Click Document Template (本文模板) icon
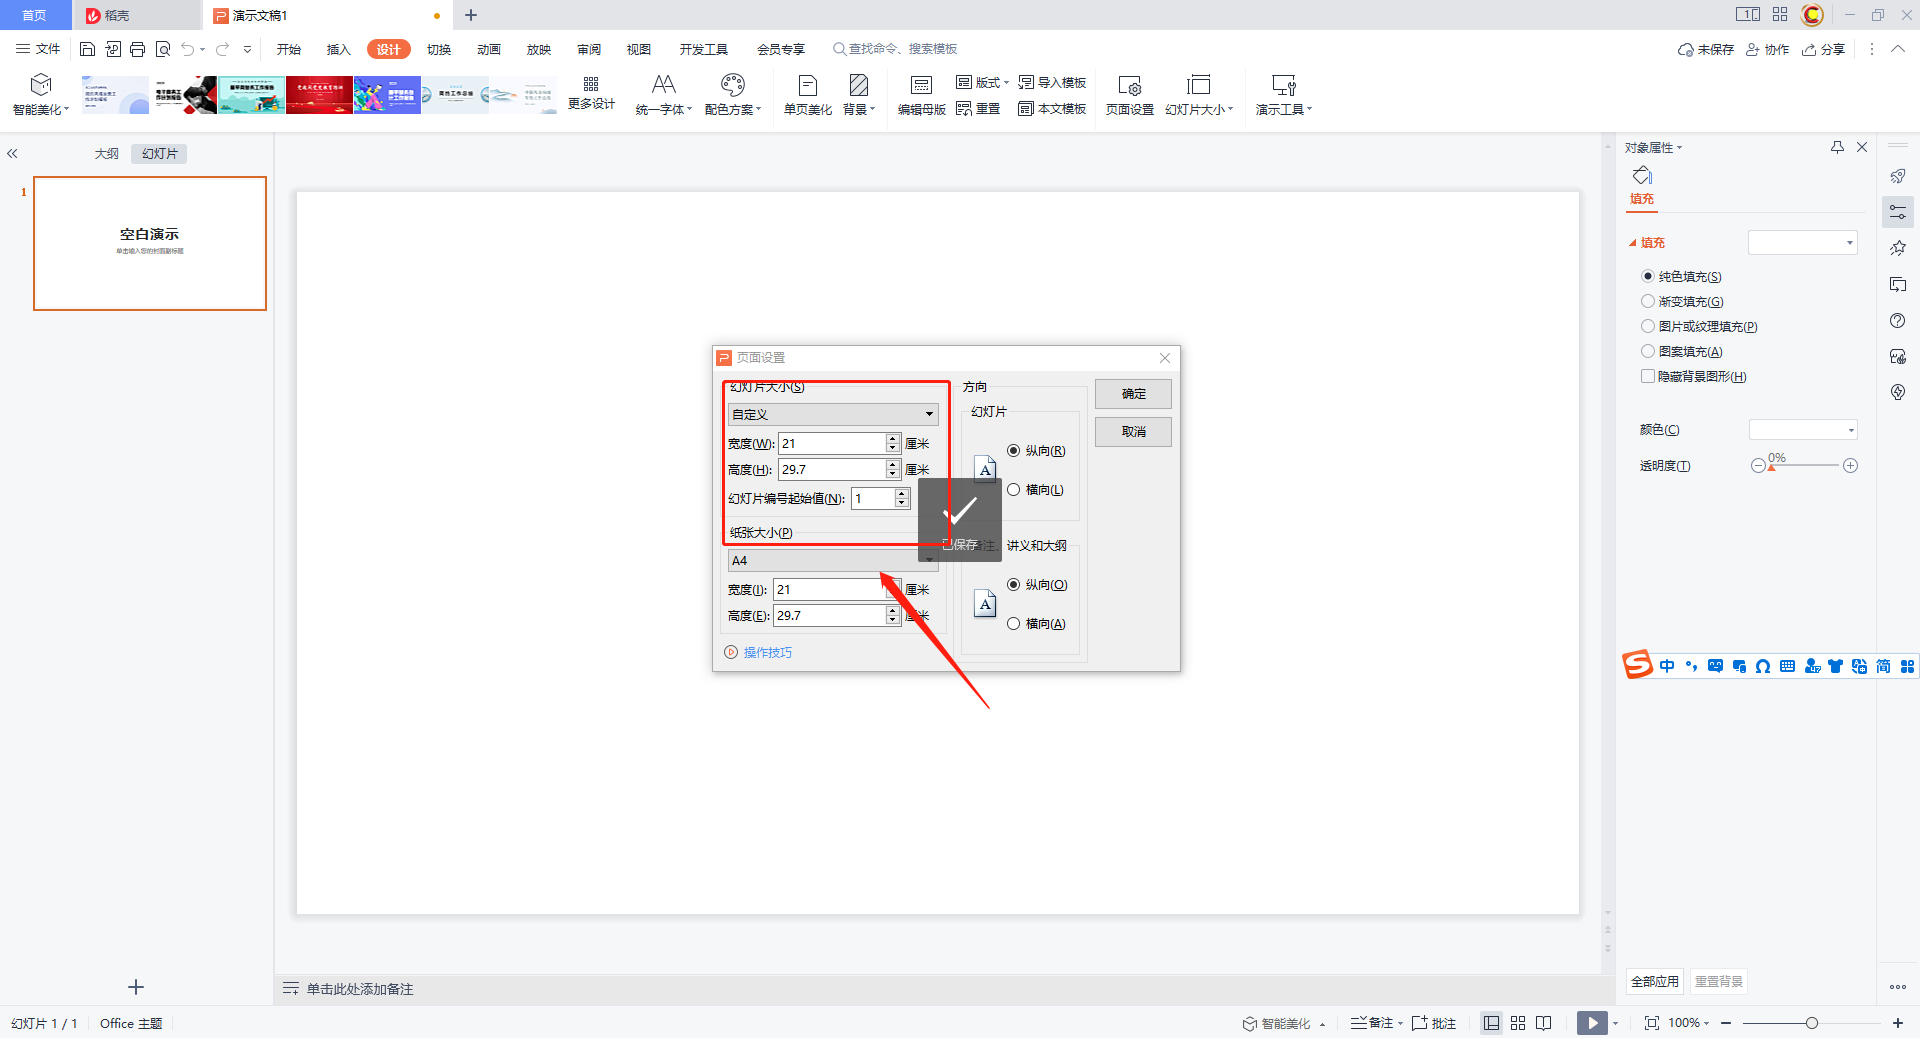The width and height of the screenshot is (1920, 1038). pyautogui.click(x=1026, y=108)
